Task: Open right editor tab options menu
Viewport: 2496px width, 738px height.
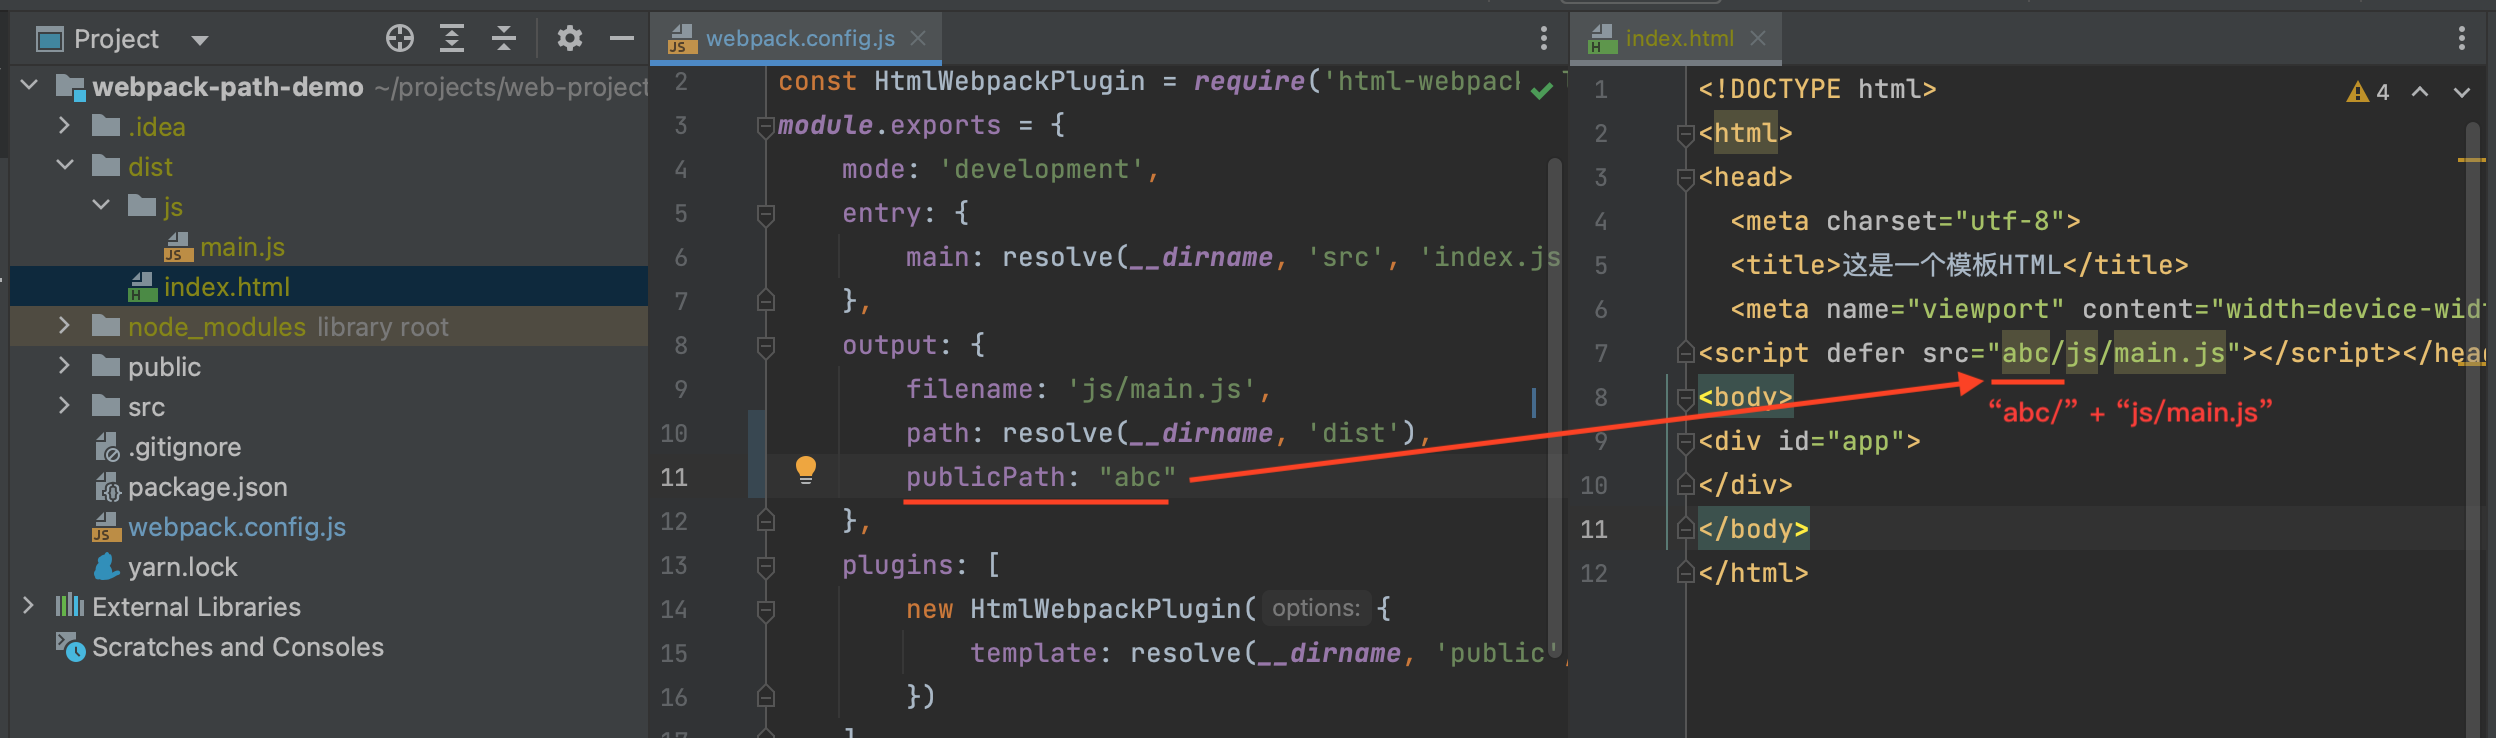Action: tap(2462, 38)
